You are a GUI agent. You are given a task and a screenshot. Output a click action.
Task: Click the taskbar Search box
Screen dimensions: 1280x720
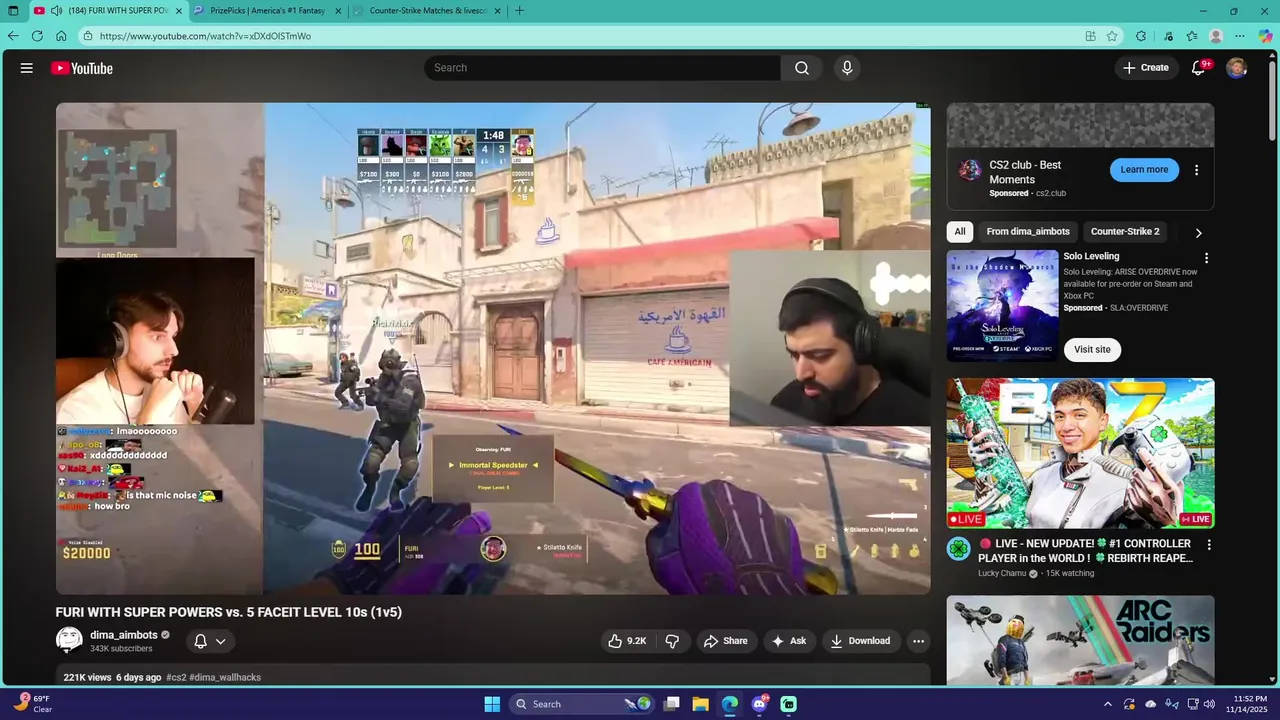tap(582, 704)
